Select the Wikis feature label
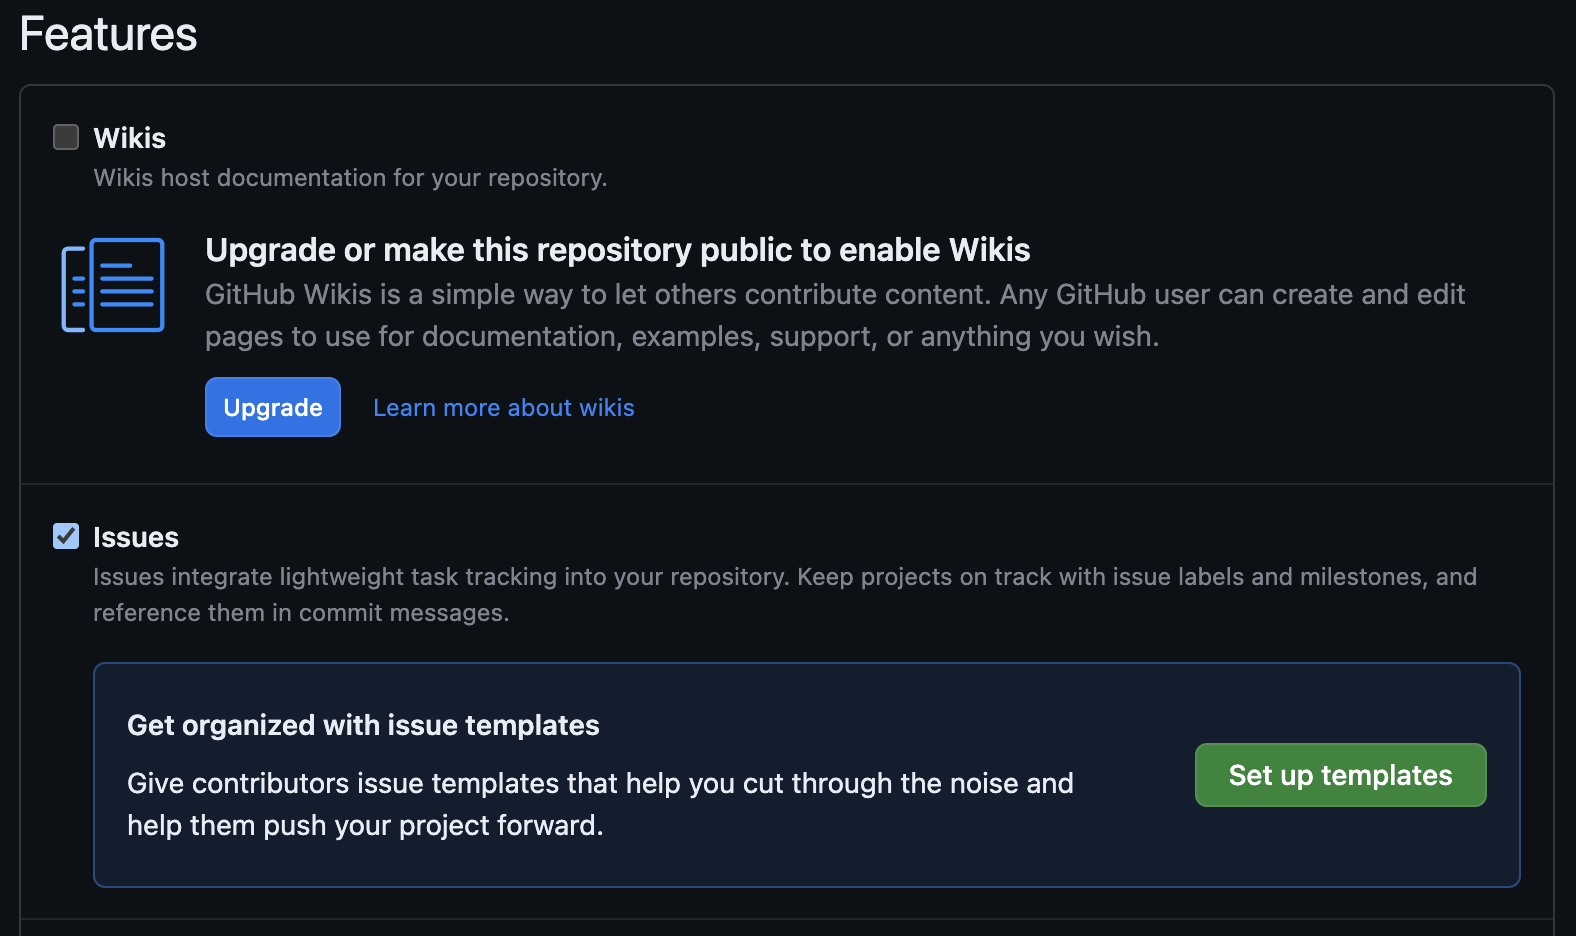This screenshot has height=936, width=1576. (x=129, y=137)
